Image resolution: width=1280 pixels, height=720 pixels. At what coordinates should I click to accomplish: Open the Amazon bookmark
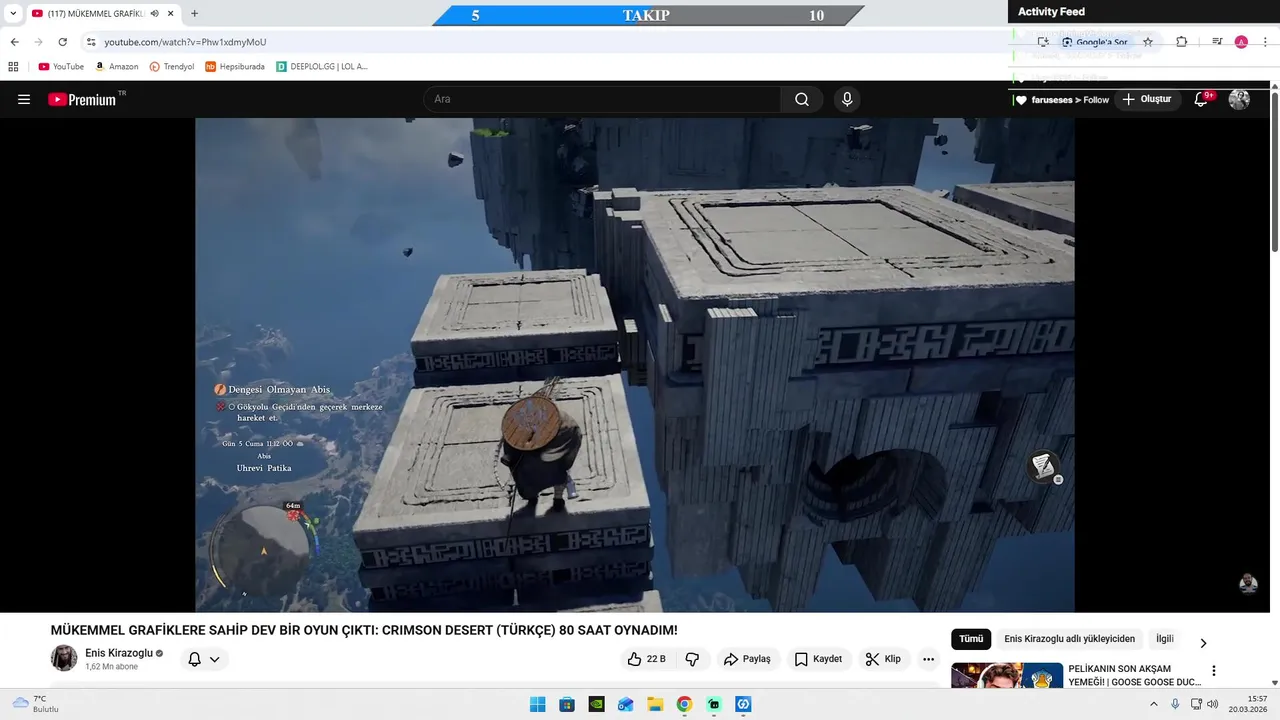tap(117, 67)
